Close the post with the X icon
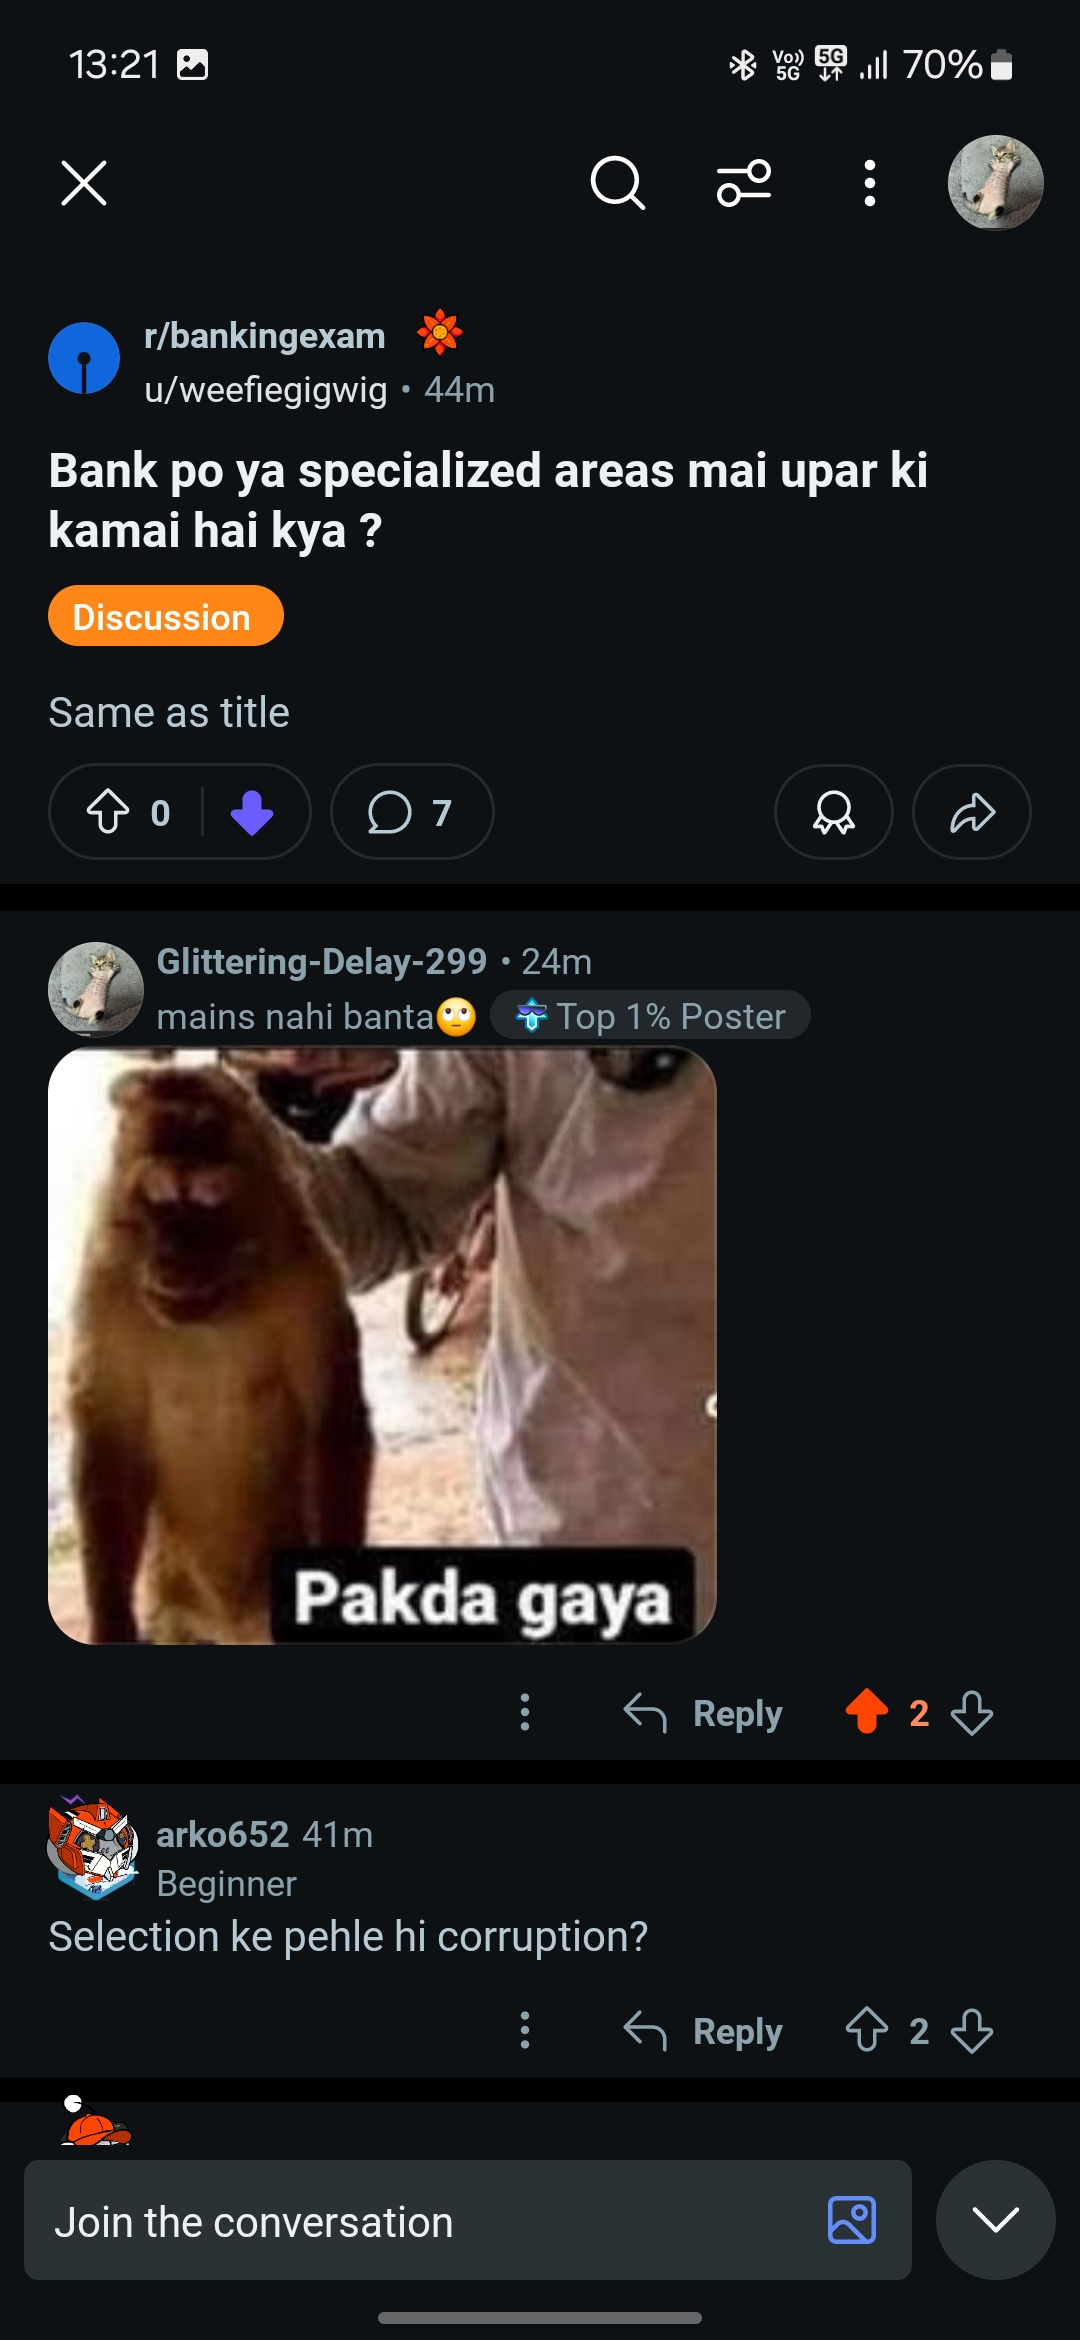The height and width of the screenshot is (2340, 1080). [84, 183]
